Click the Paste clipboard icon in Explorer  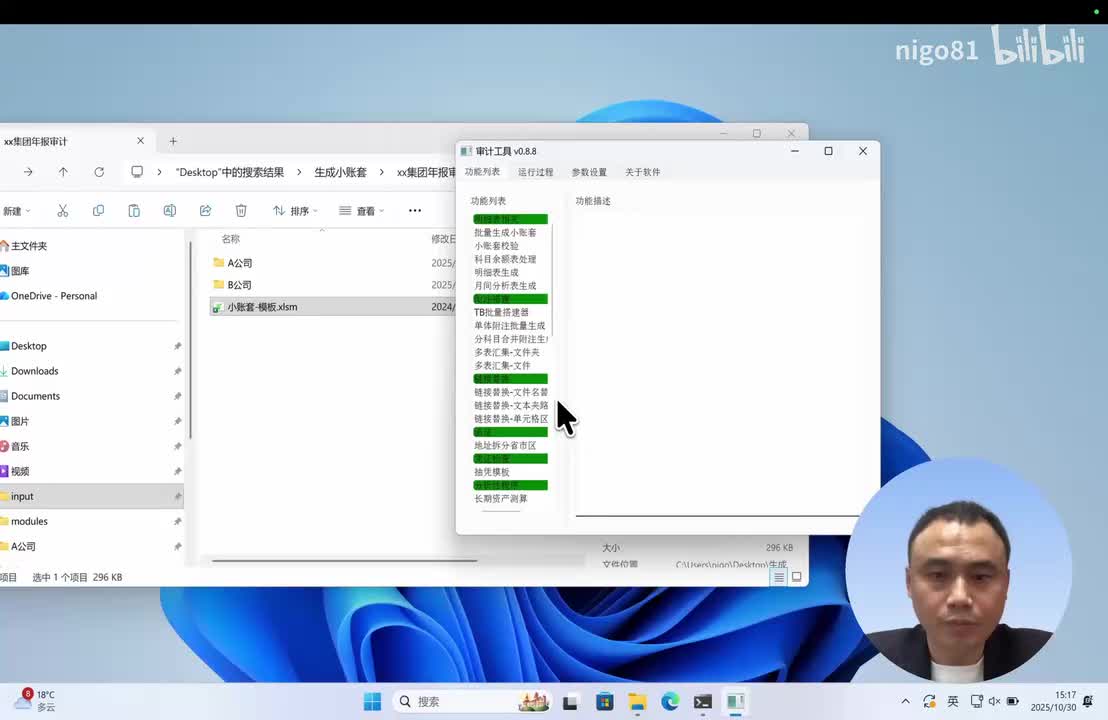pyautogui.click(x=134, y=211)
